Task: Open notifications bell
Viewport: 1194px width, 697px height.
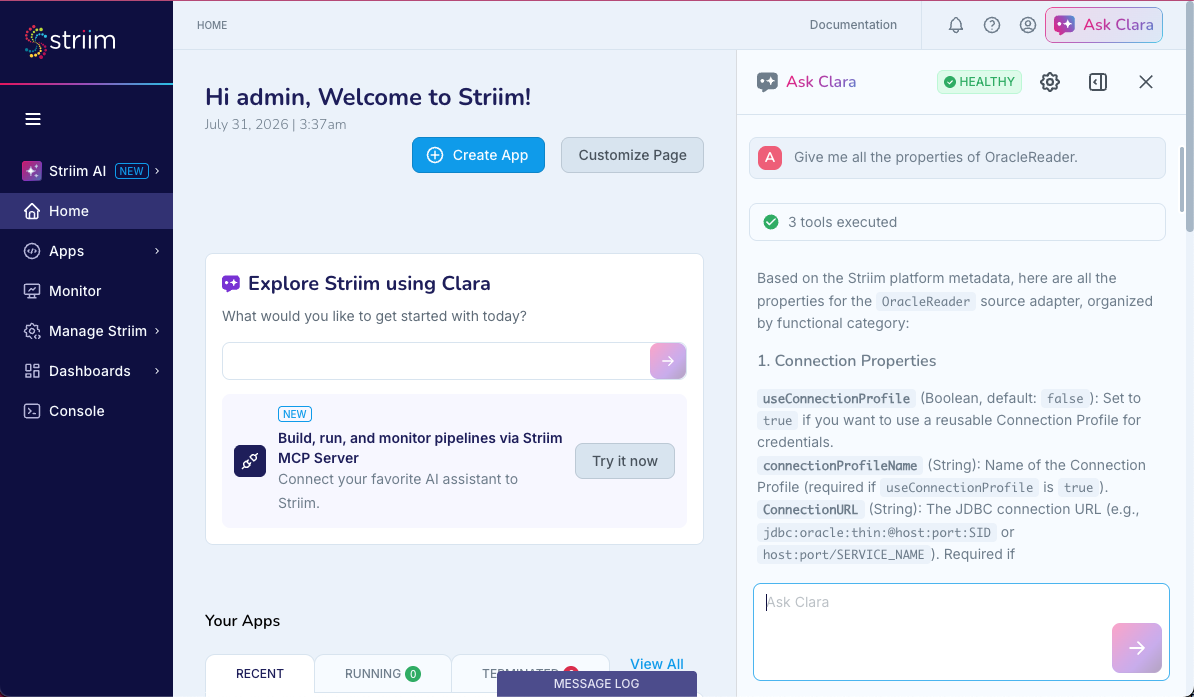Action: click(x=956, y=25)
